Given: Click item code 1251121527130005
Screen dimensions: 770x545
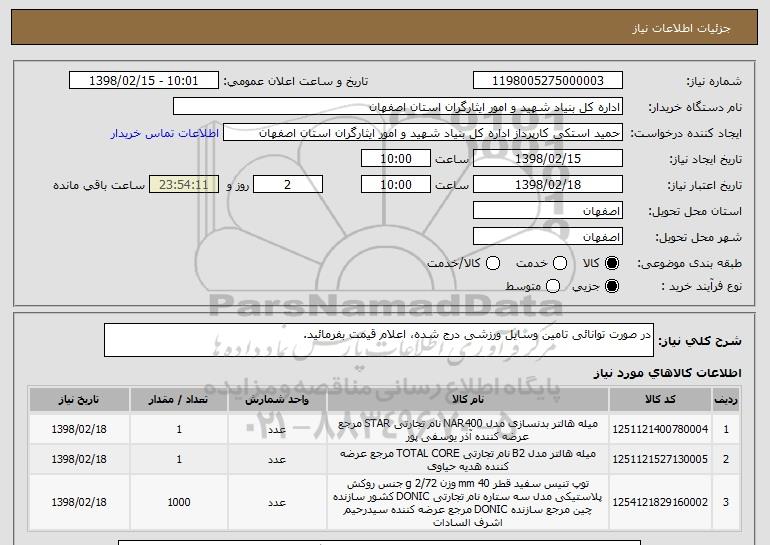Looking at the screenshot, I should click(x=660, y=459).
